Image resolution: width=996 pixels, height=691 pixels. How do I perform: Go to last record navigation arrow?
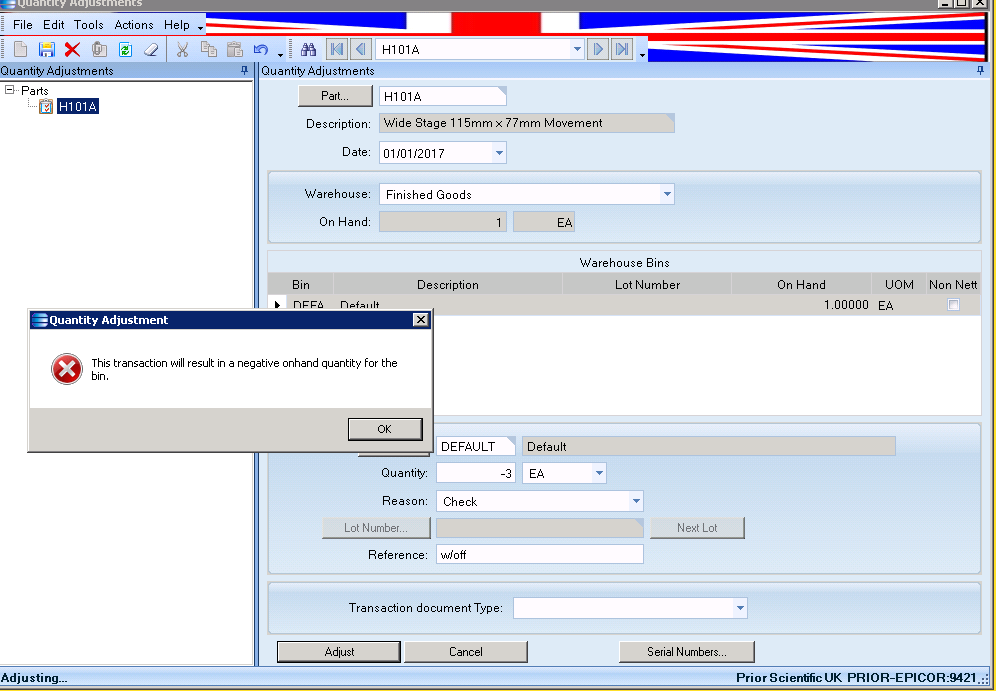(x=622, y=49)
